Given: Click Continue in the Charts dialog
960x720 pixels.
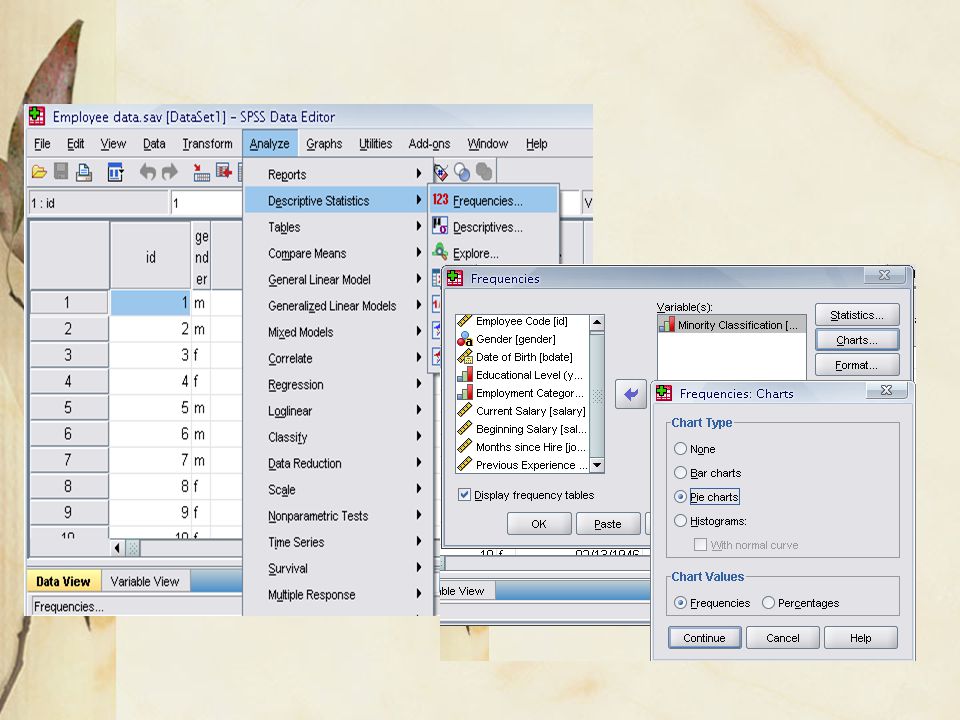Looking at the screenshot, I should (704, 637).
